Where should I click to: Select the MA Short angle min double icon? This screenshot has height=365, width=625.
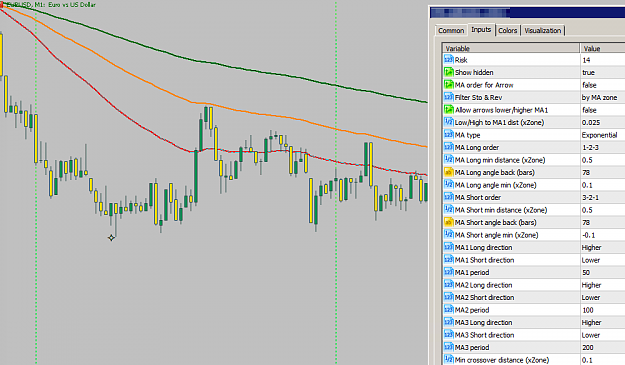click(448, 235)
